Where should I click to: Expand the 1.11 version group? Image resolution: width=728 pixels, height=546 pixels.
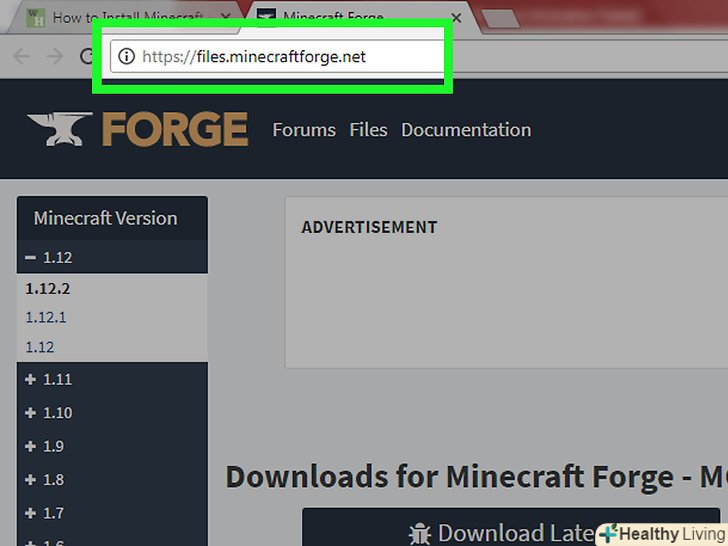[x=112, y=379]
